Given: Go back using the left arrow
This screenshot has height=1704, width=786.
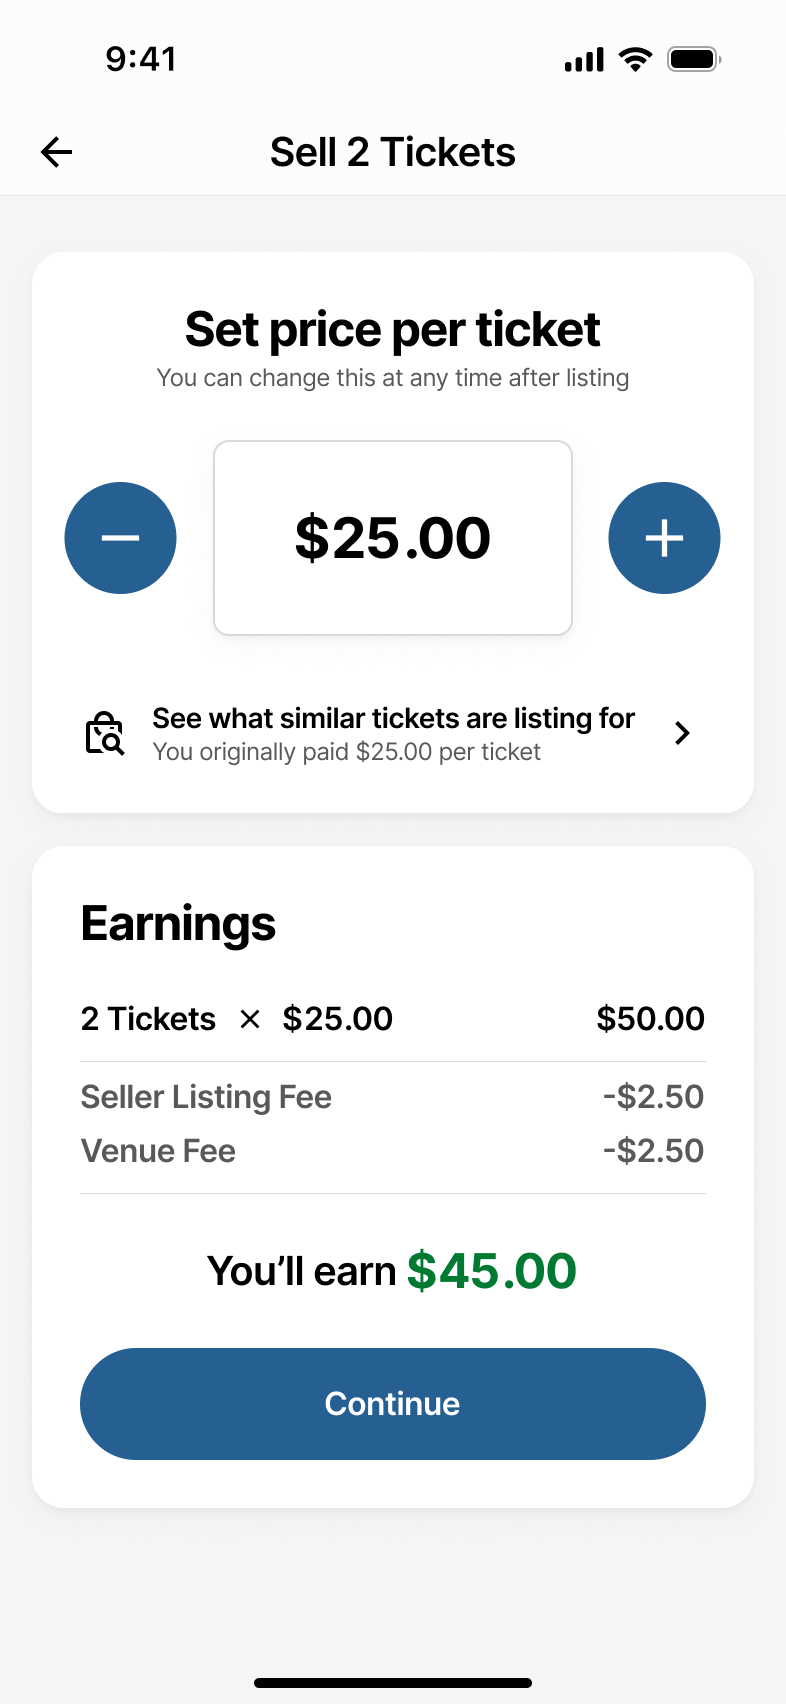Looking at the screenshot, I should coord(57,152).
